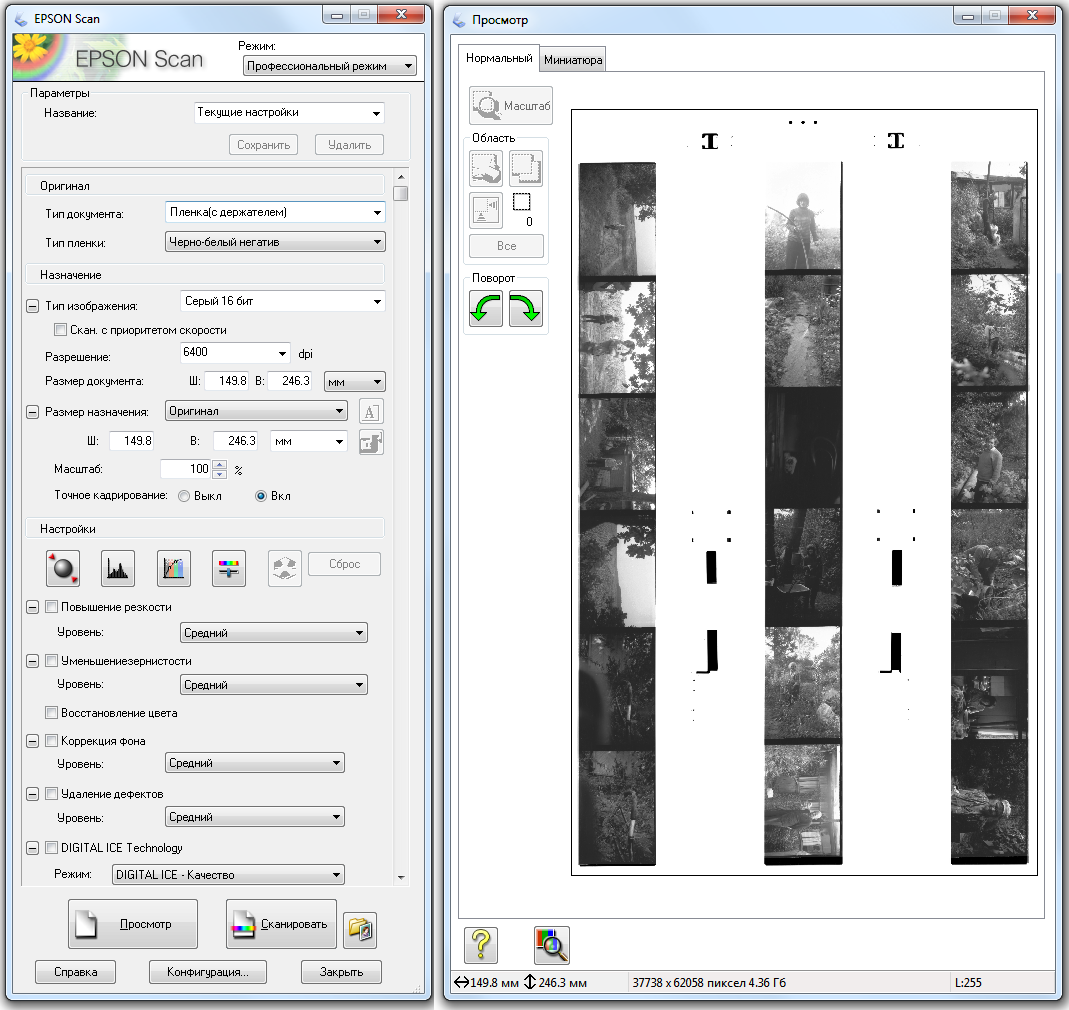This screenshot has height=1010, width=1069.
Task: Enable Повышение резкости checkbox
Action: point(51,606)
